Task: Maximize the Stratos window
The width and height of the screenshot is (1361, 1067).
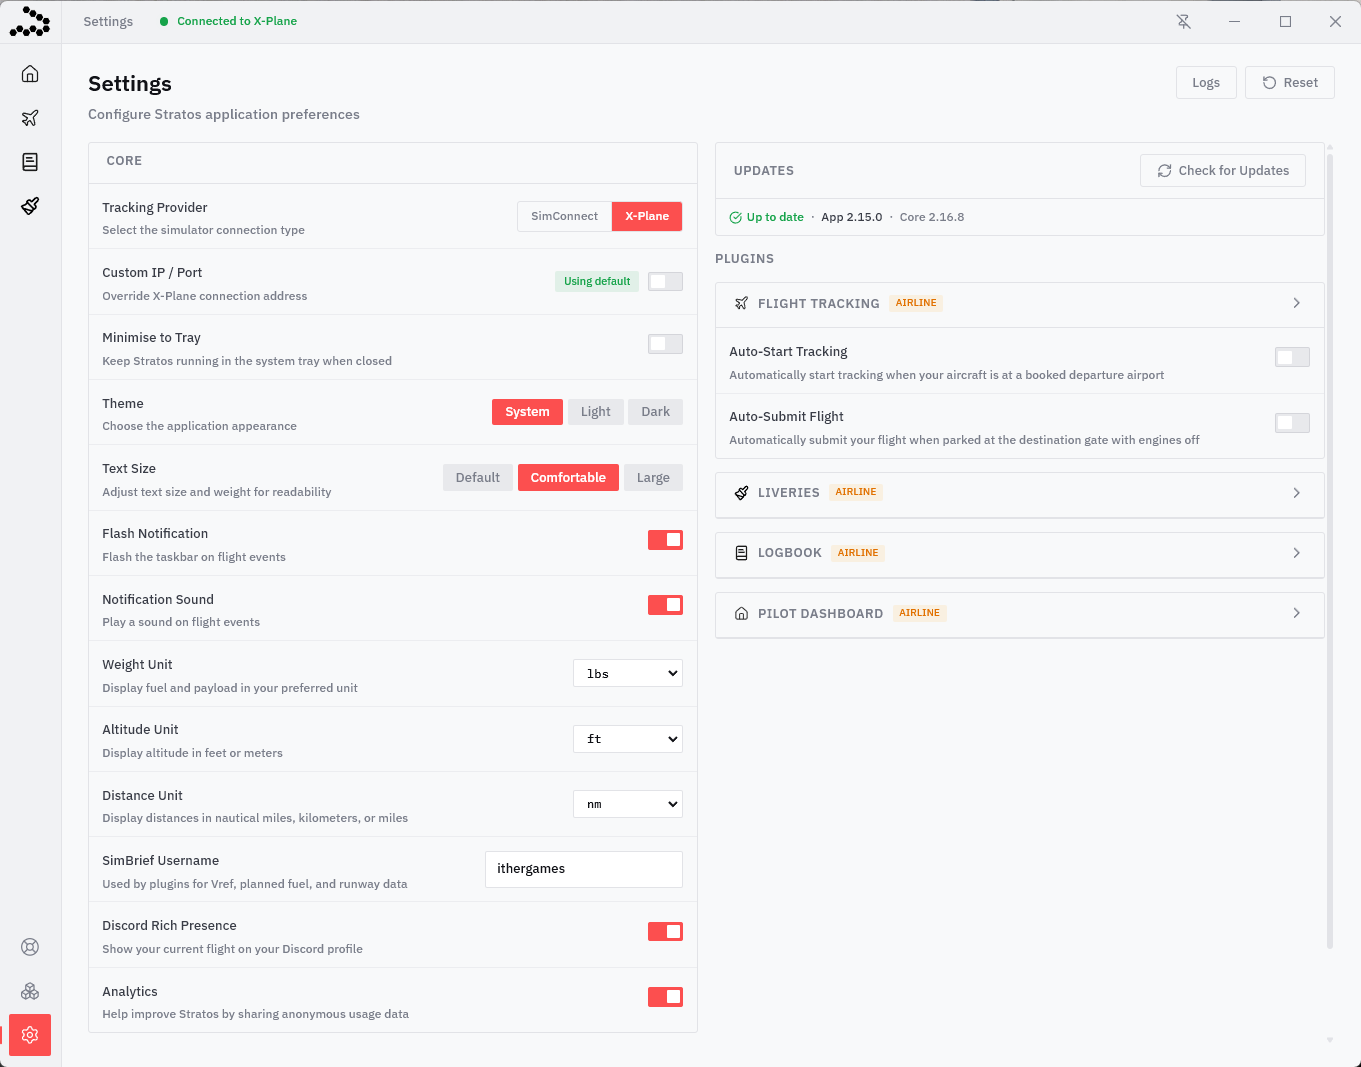Action: (x=1285, y=21)
